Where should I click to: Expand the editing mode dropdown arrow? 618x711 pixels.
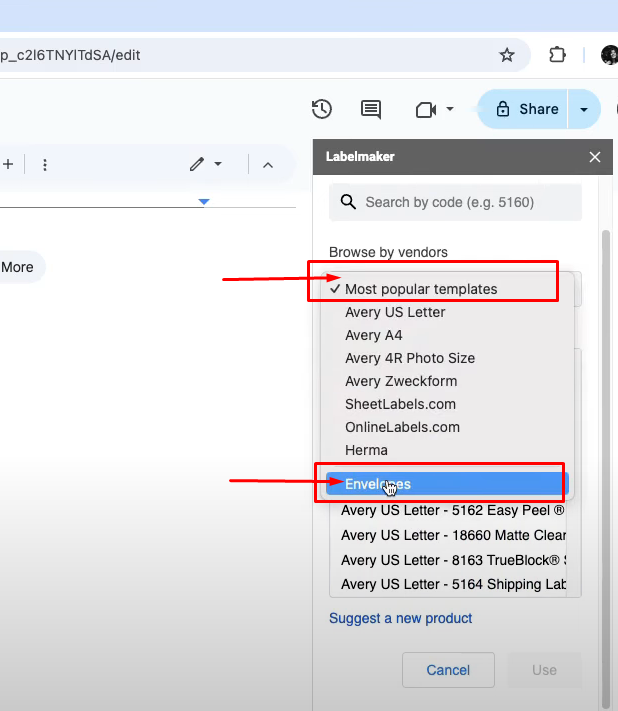(218, 164)
